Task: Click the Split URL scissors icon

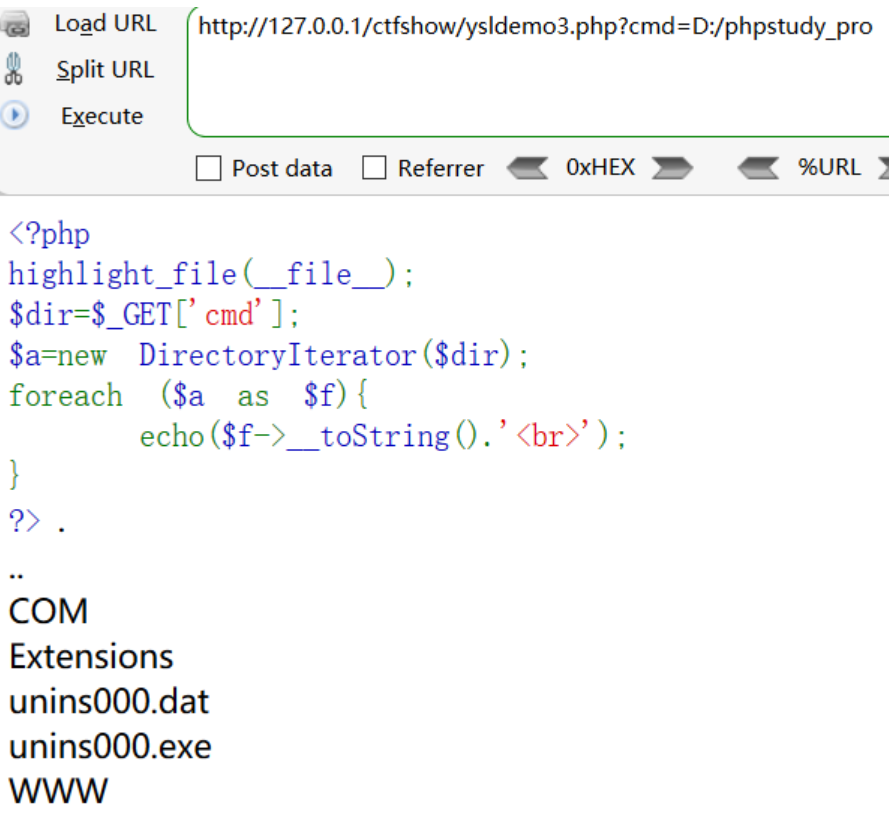Action: coord(14,69)
